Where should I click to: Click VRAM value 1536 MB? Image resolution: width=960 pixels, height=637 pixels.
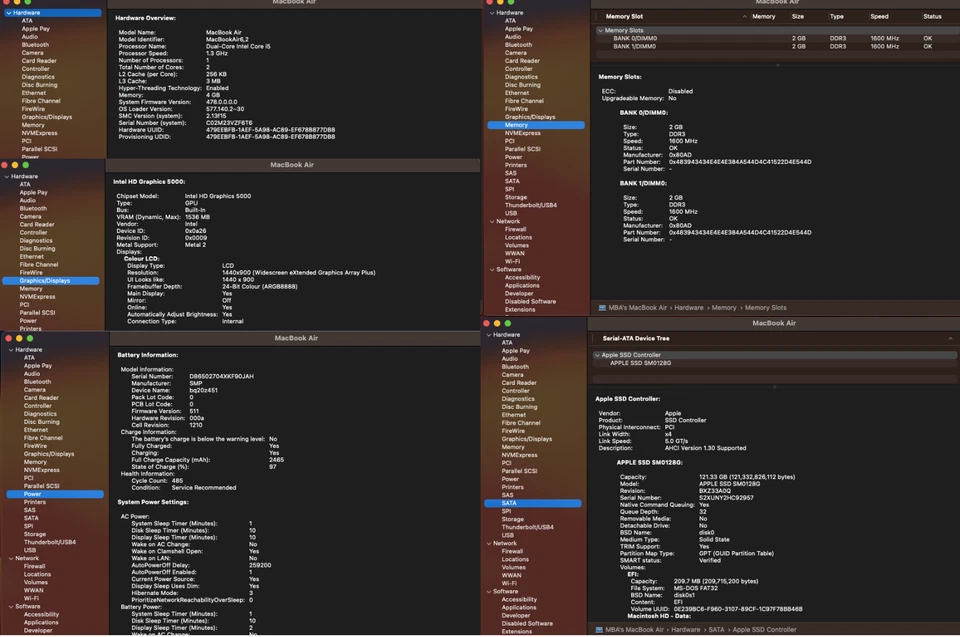[x=197, y=217]
